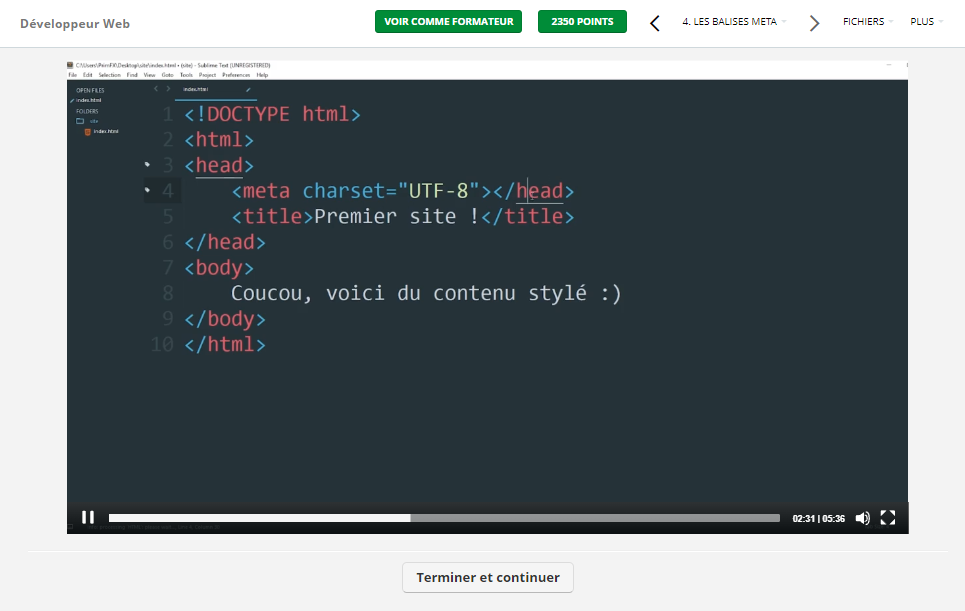Image resolution: width=965 pixels, height=611 pixels.
Task: Click Voir comme formateur button
Action: click(448, 22)
